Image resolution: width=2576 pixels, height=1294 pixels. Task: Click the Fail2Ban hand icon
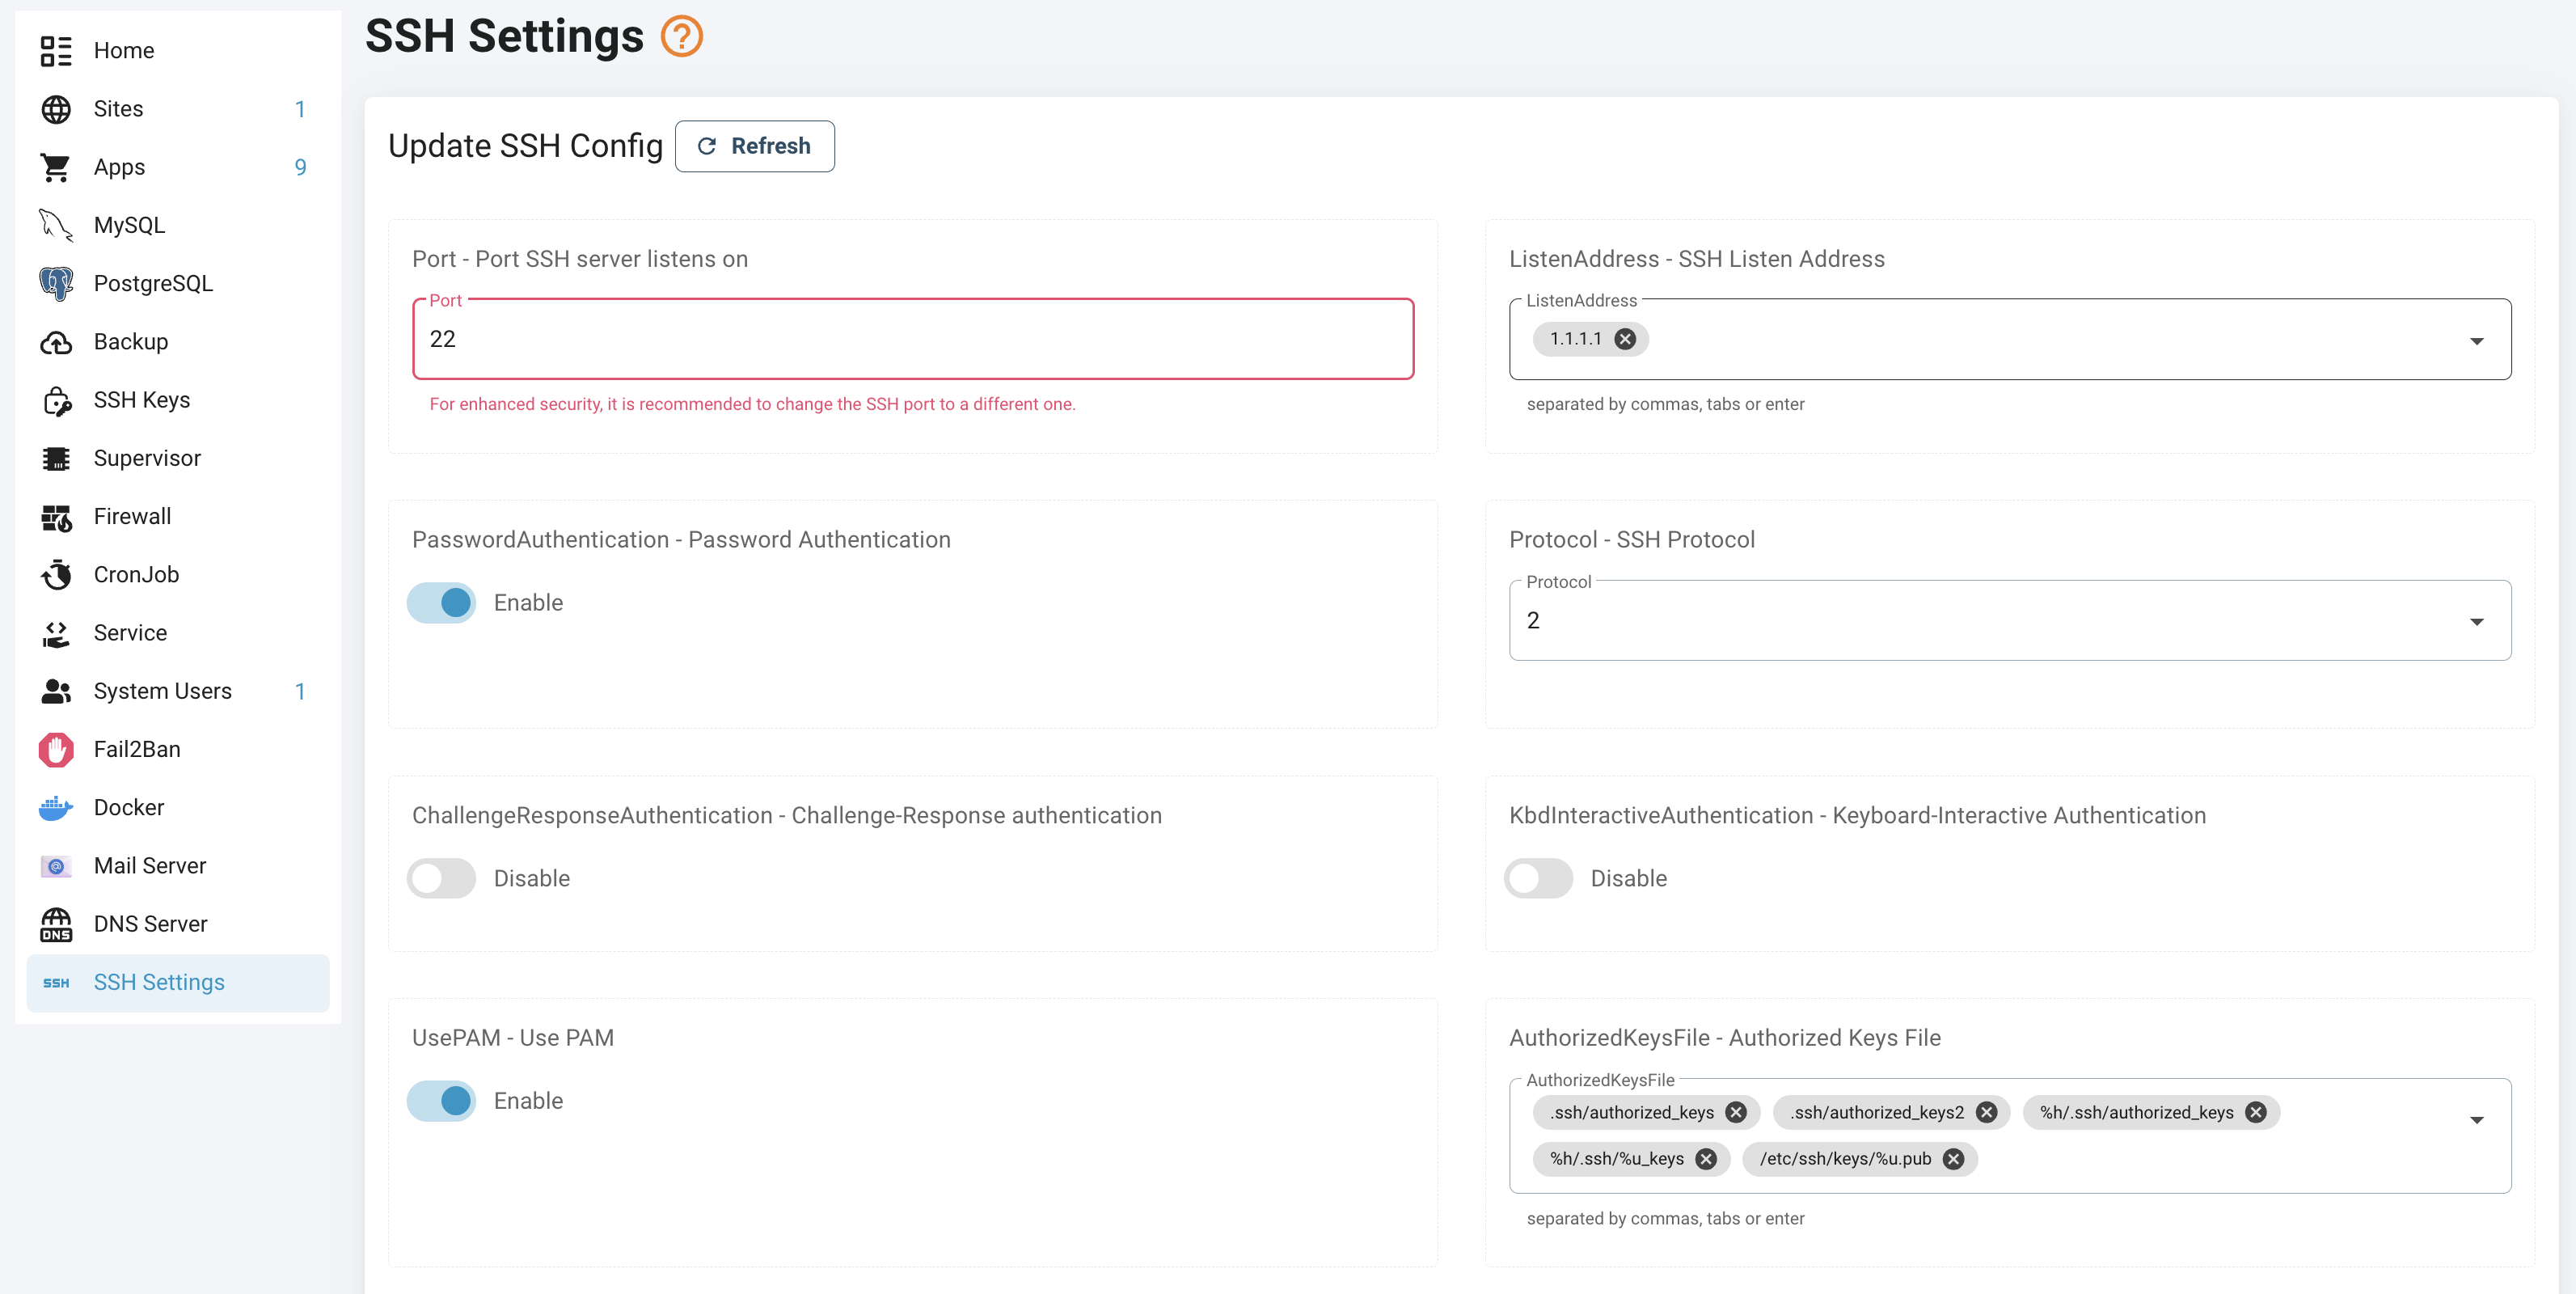point(56,749)
